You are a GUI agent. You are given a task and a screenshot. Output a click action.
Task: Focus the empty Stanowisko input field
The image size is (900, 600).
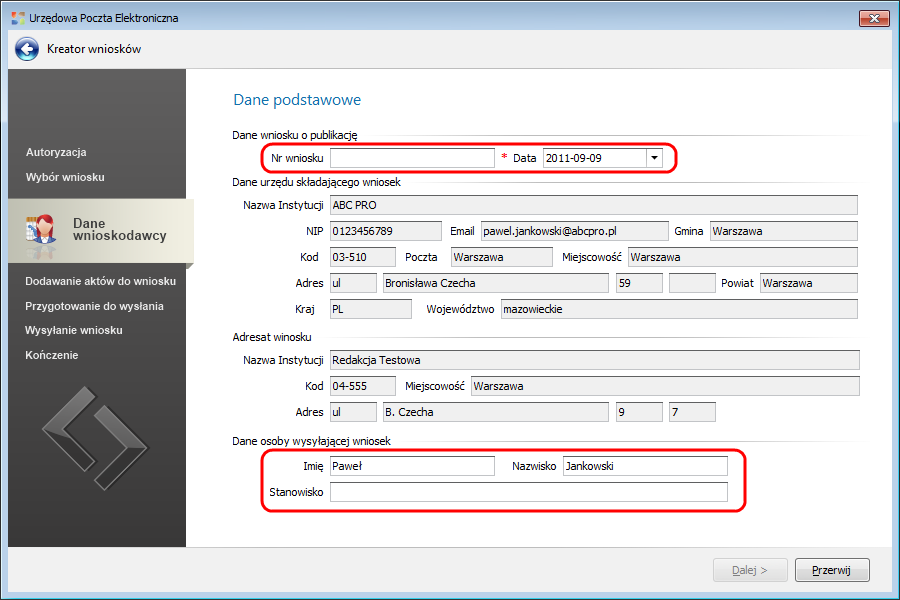click(529, 492)
